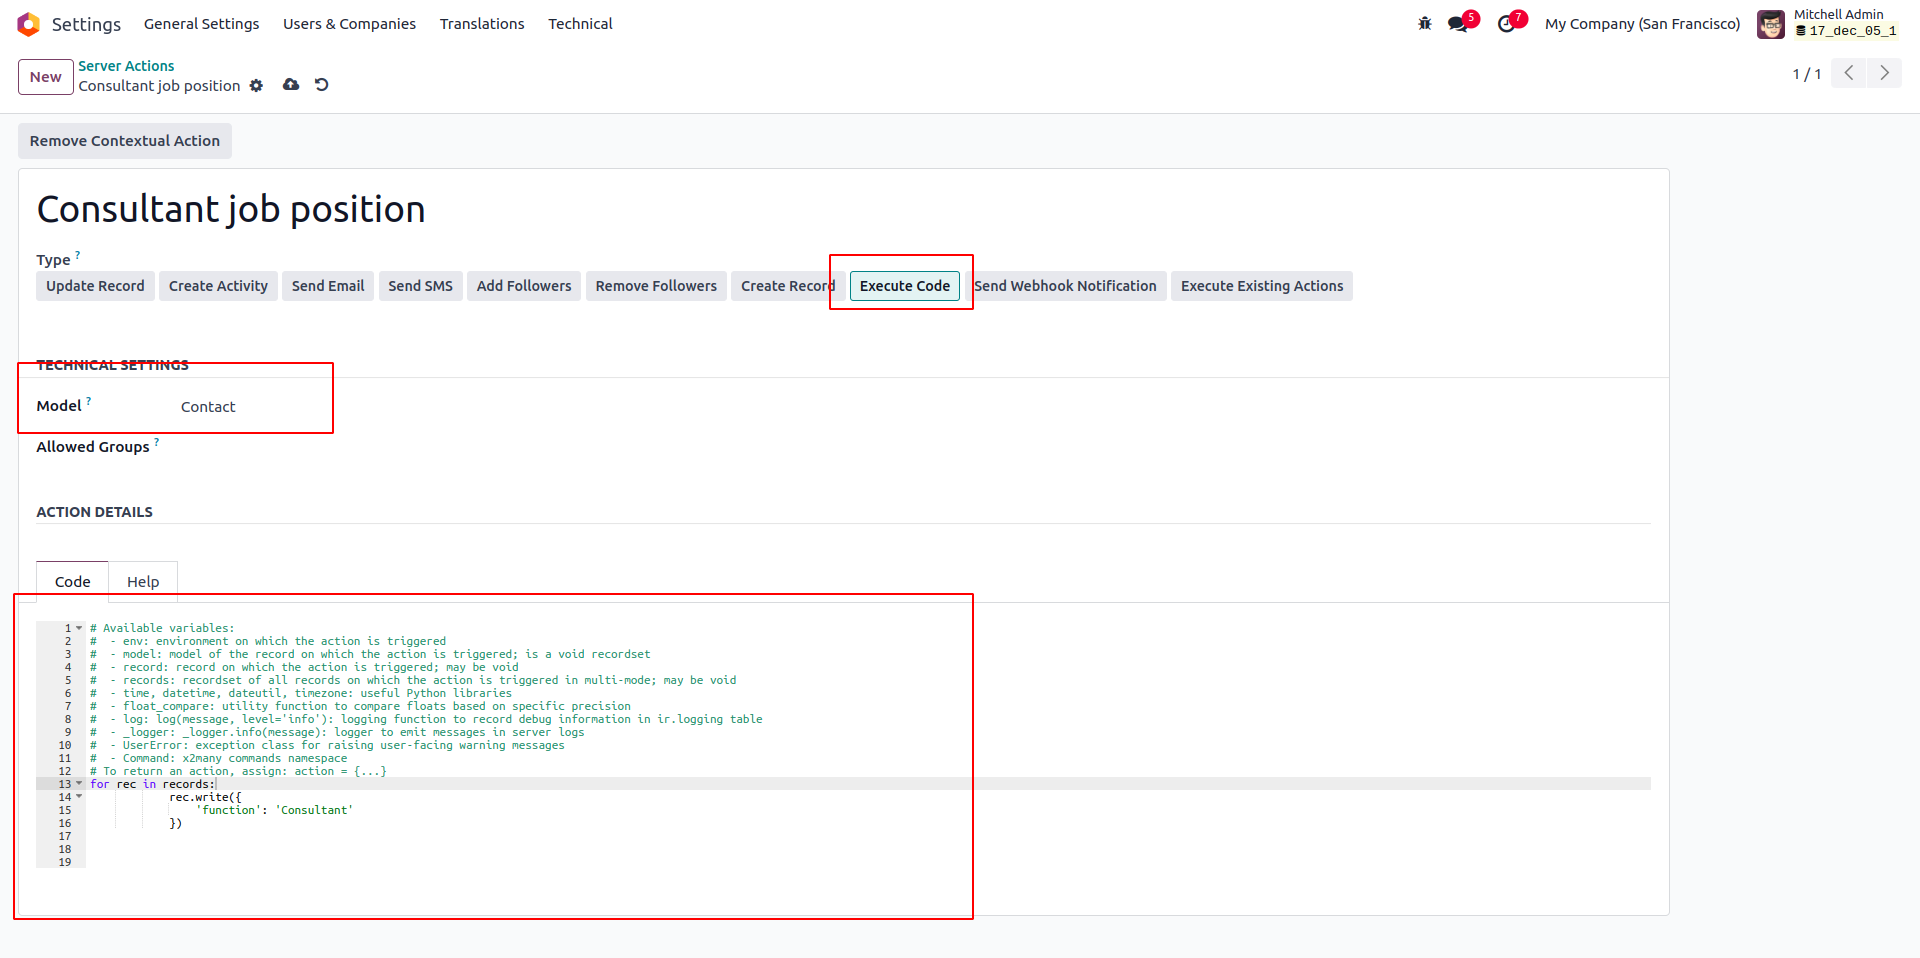Image resolution: width=1920 pixels, height=958 pixels.
Task: Follow the Server Actions breadcrumb link
Action: pos(126,66)
